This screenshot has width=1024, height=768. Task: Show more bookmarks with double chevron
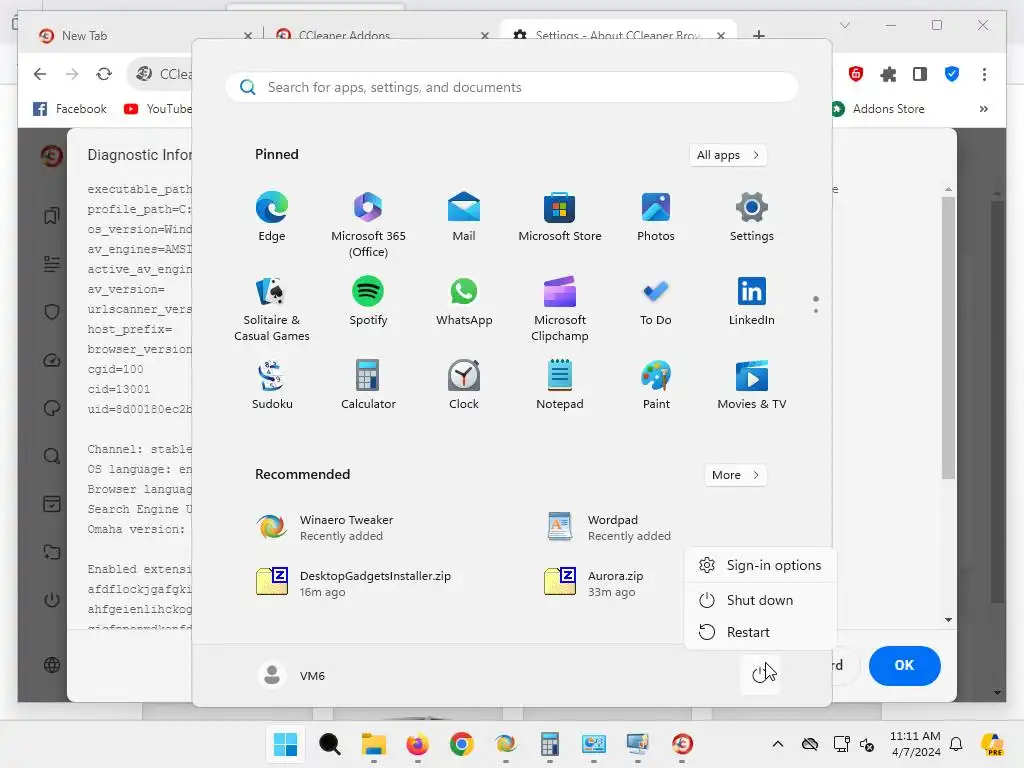tap(984, 109)
